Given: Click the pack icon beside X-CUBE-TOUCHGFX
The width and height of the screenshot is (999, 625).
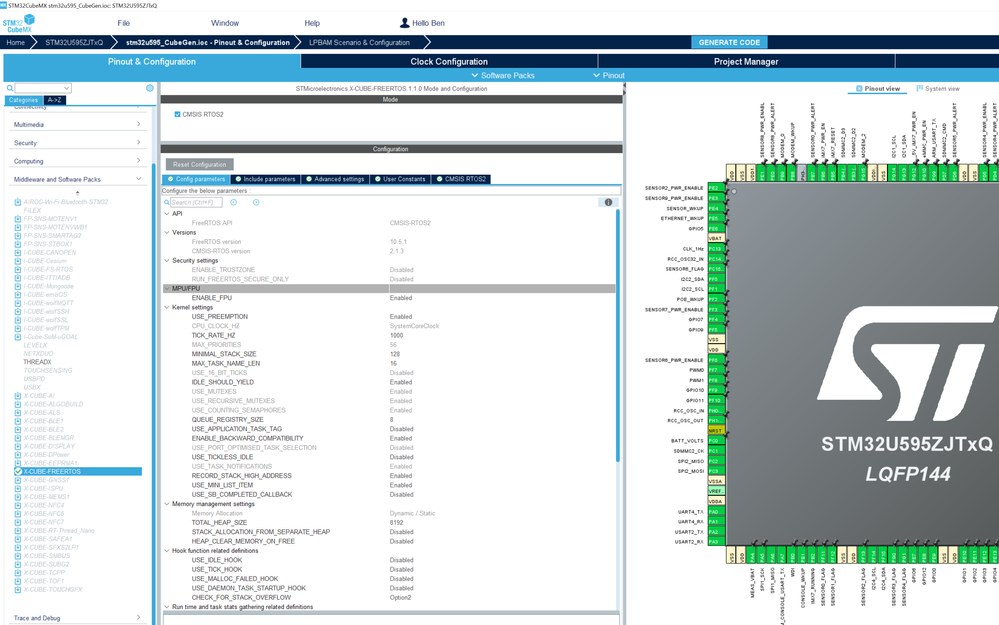Looking at the screenshot, I should 18,589.
